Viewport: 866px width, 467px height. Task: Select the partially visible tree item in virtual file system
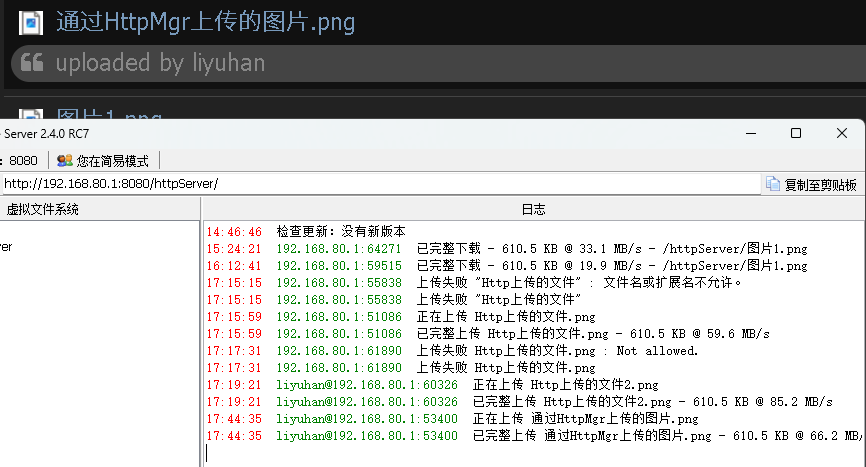point(6,247)
